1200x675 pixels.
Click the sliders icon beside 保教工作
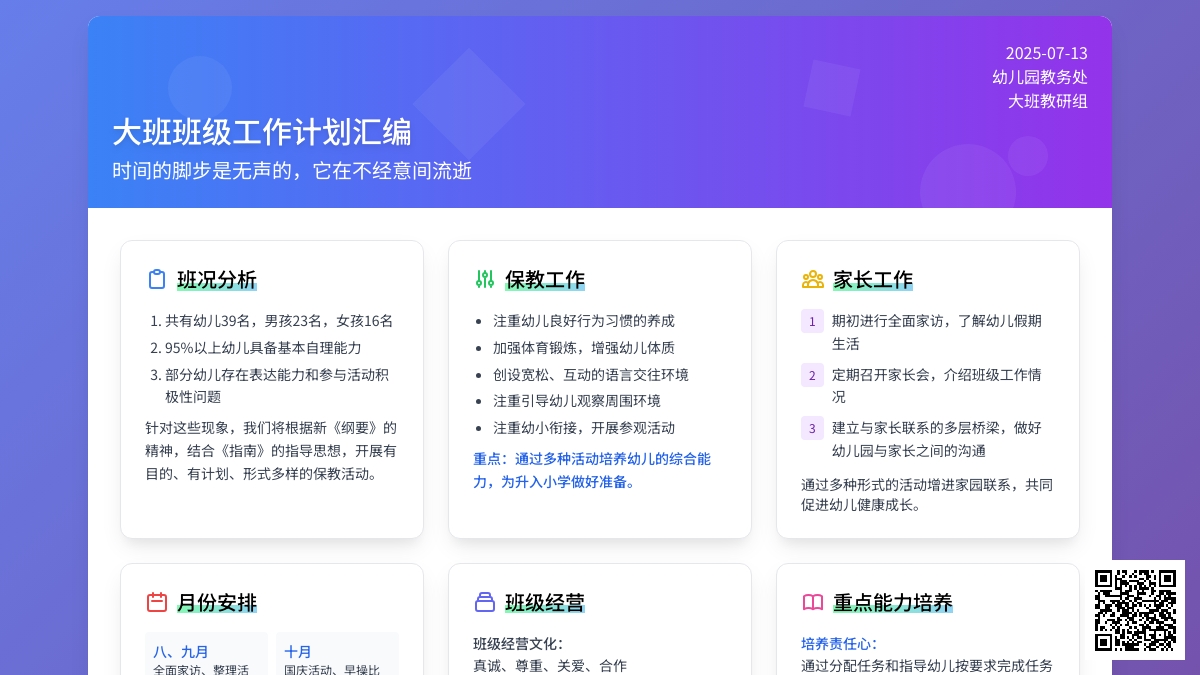click(x=485, y=279)
